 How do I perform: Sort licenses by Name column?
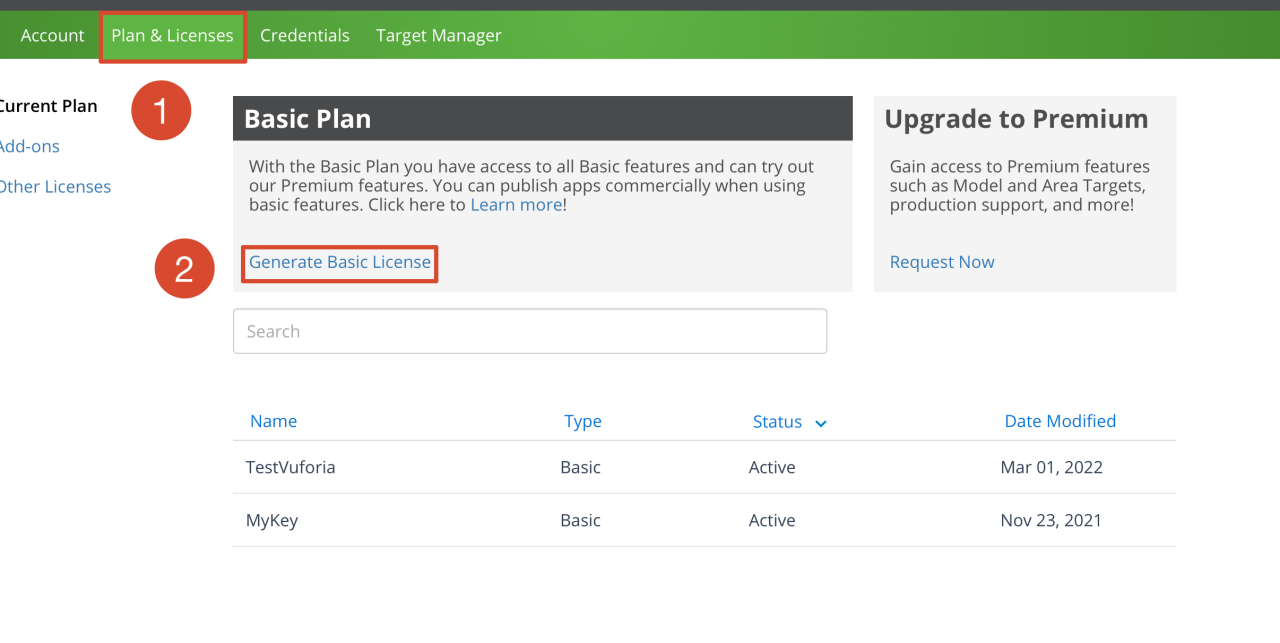pyautogui.click(x=273, y=421)
